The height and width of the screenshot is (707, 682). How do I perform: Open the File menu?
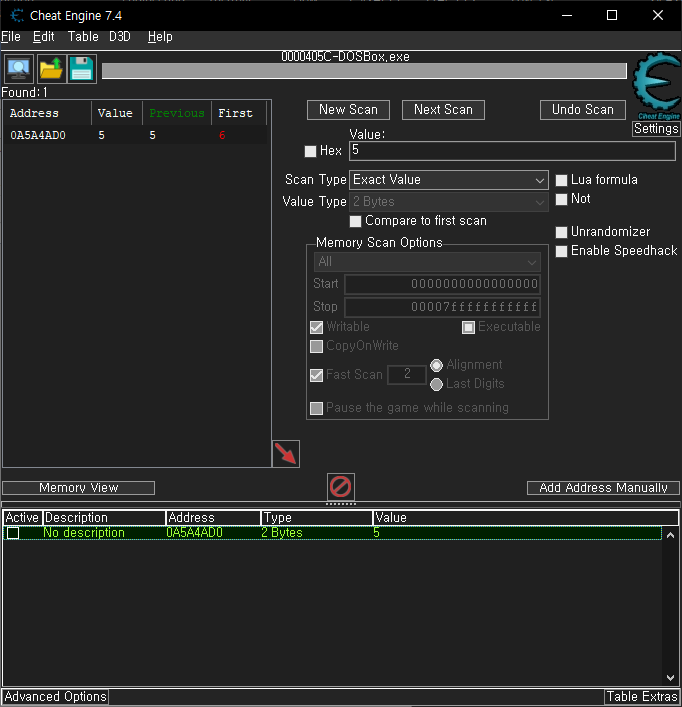point(11,37)
